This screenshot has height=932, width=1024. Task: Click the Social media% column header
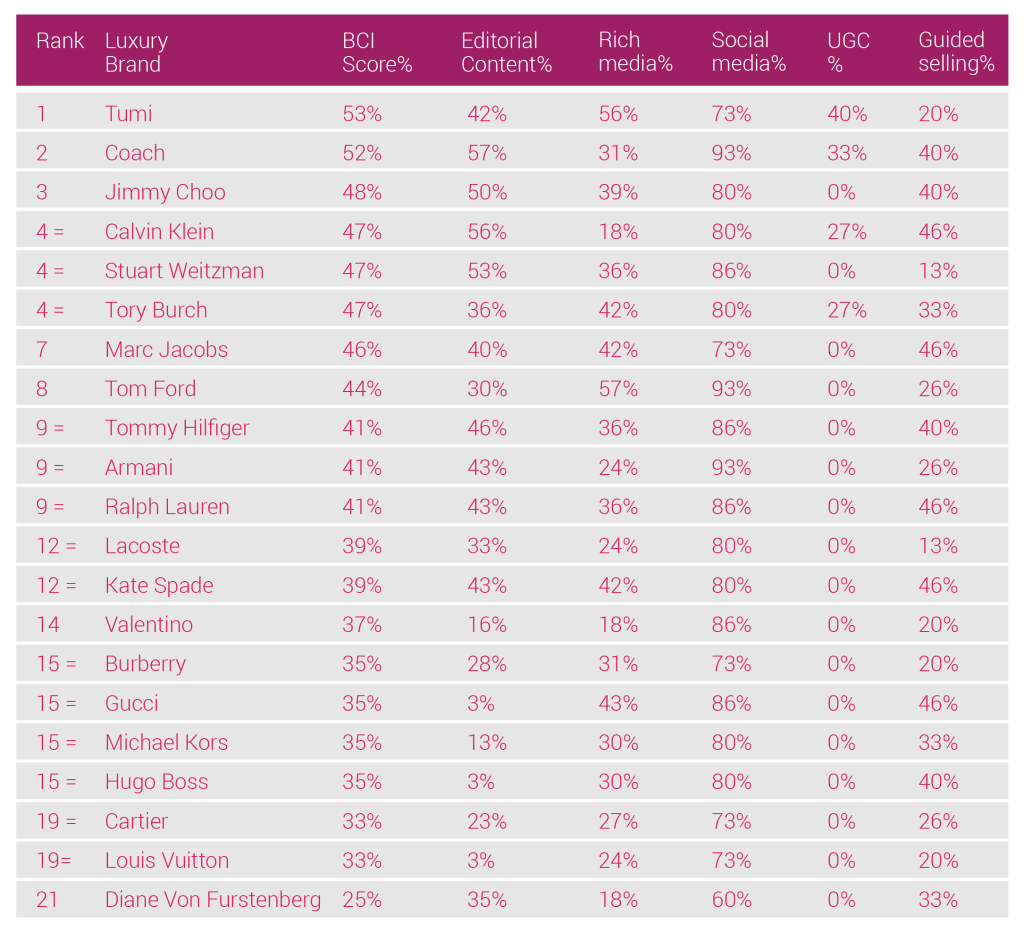pos(749,52)
